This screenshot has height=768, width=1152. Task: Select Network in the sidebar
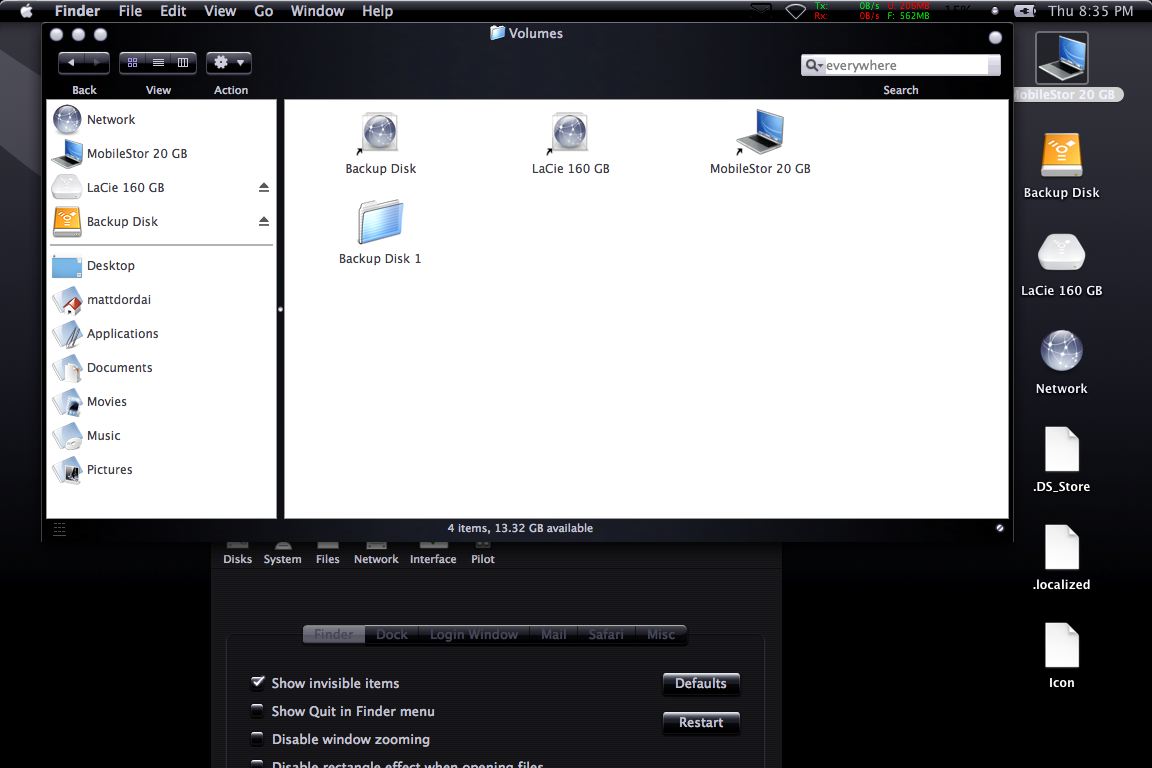point(110,120)
